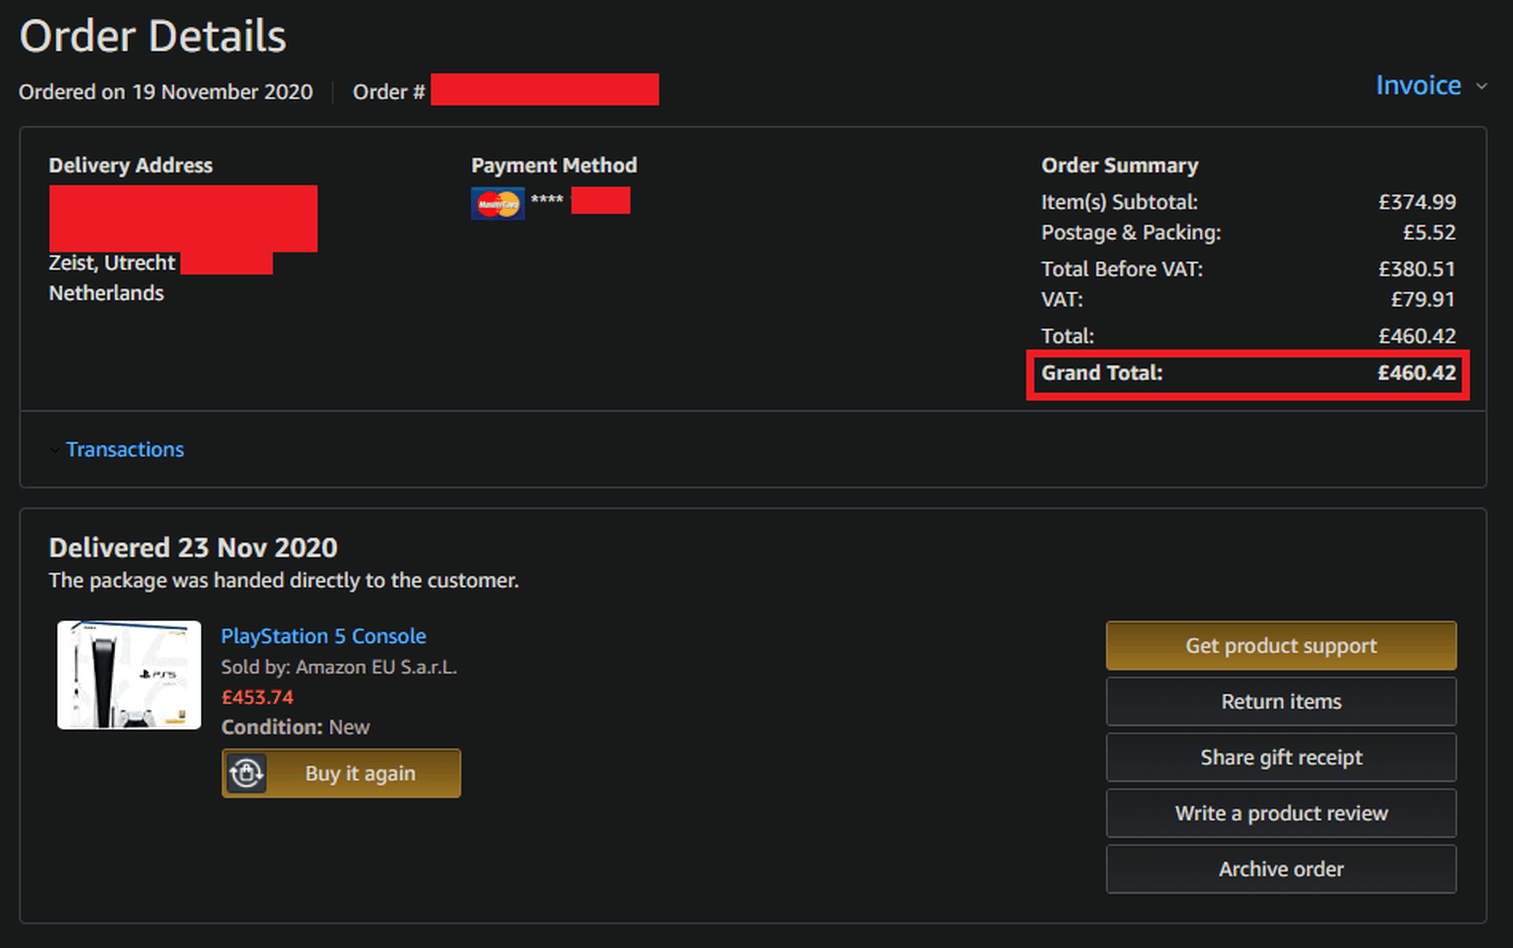Click the redacted order number field
Viewport: 1513px width, 948px height.
(544, 90)
